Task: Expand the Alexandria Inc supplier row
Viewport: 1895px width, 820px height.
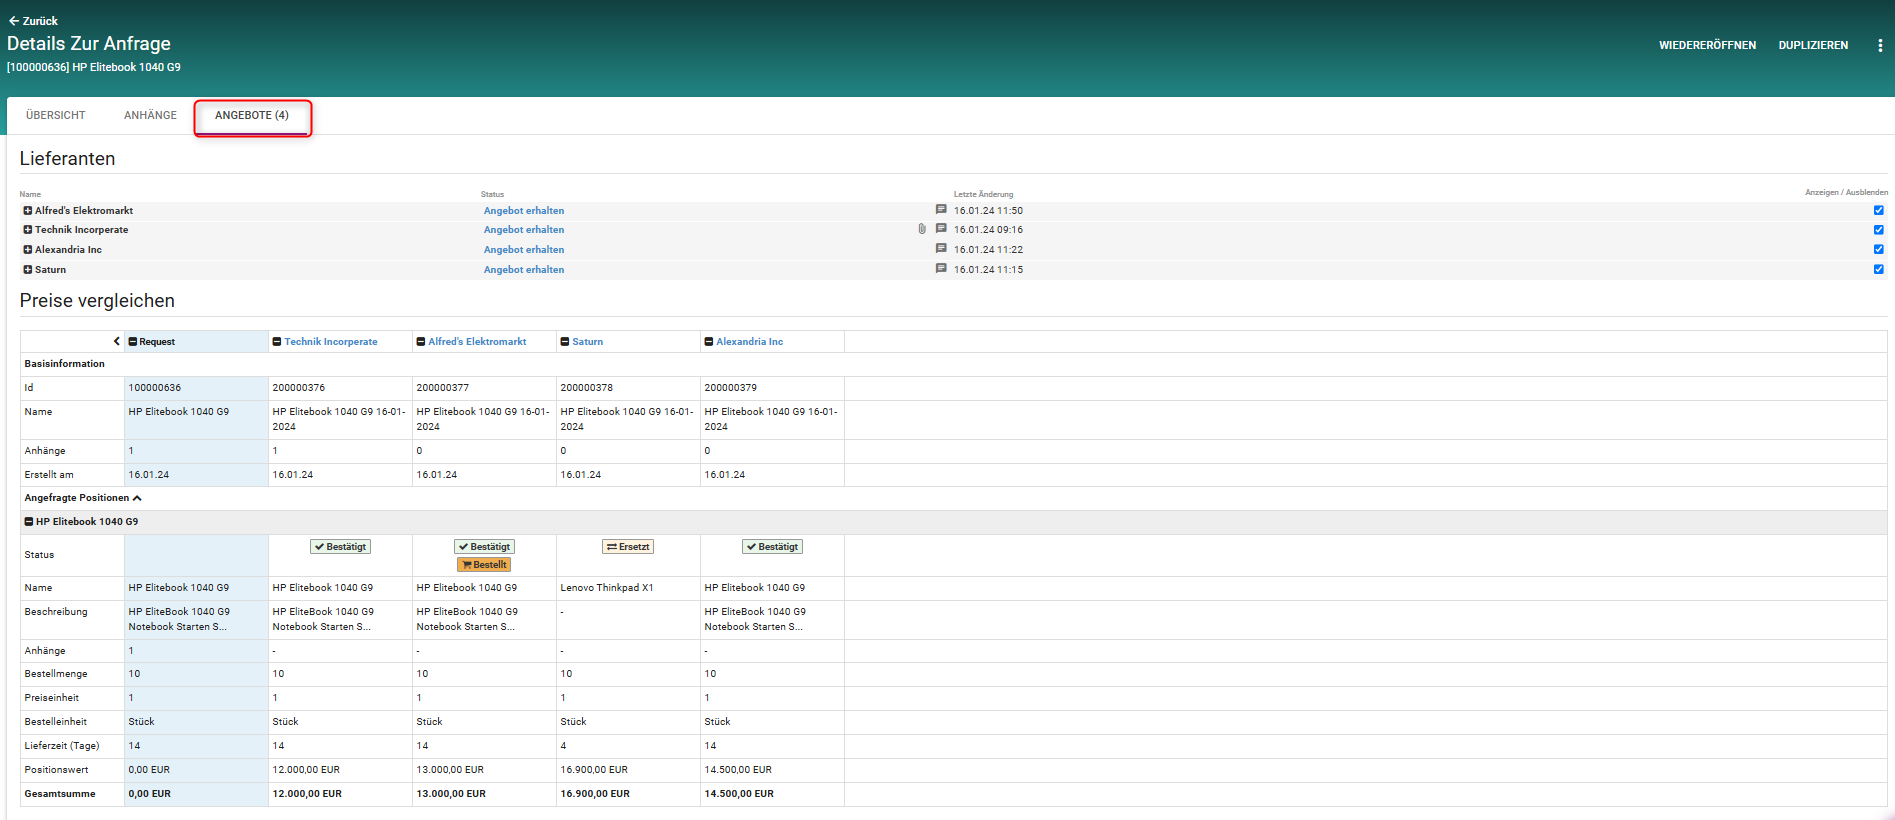Action: (x=28, y=250)
